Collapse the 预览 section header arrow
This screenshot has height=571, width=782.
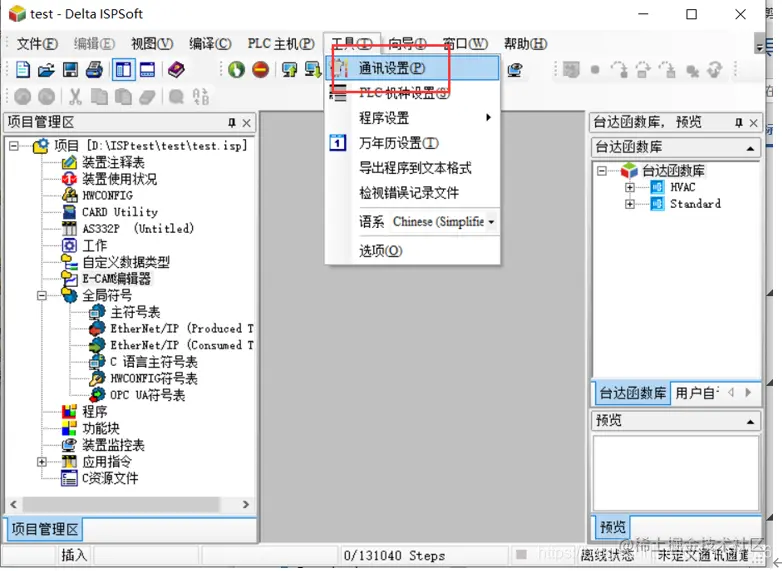pos(750,421)
